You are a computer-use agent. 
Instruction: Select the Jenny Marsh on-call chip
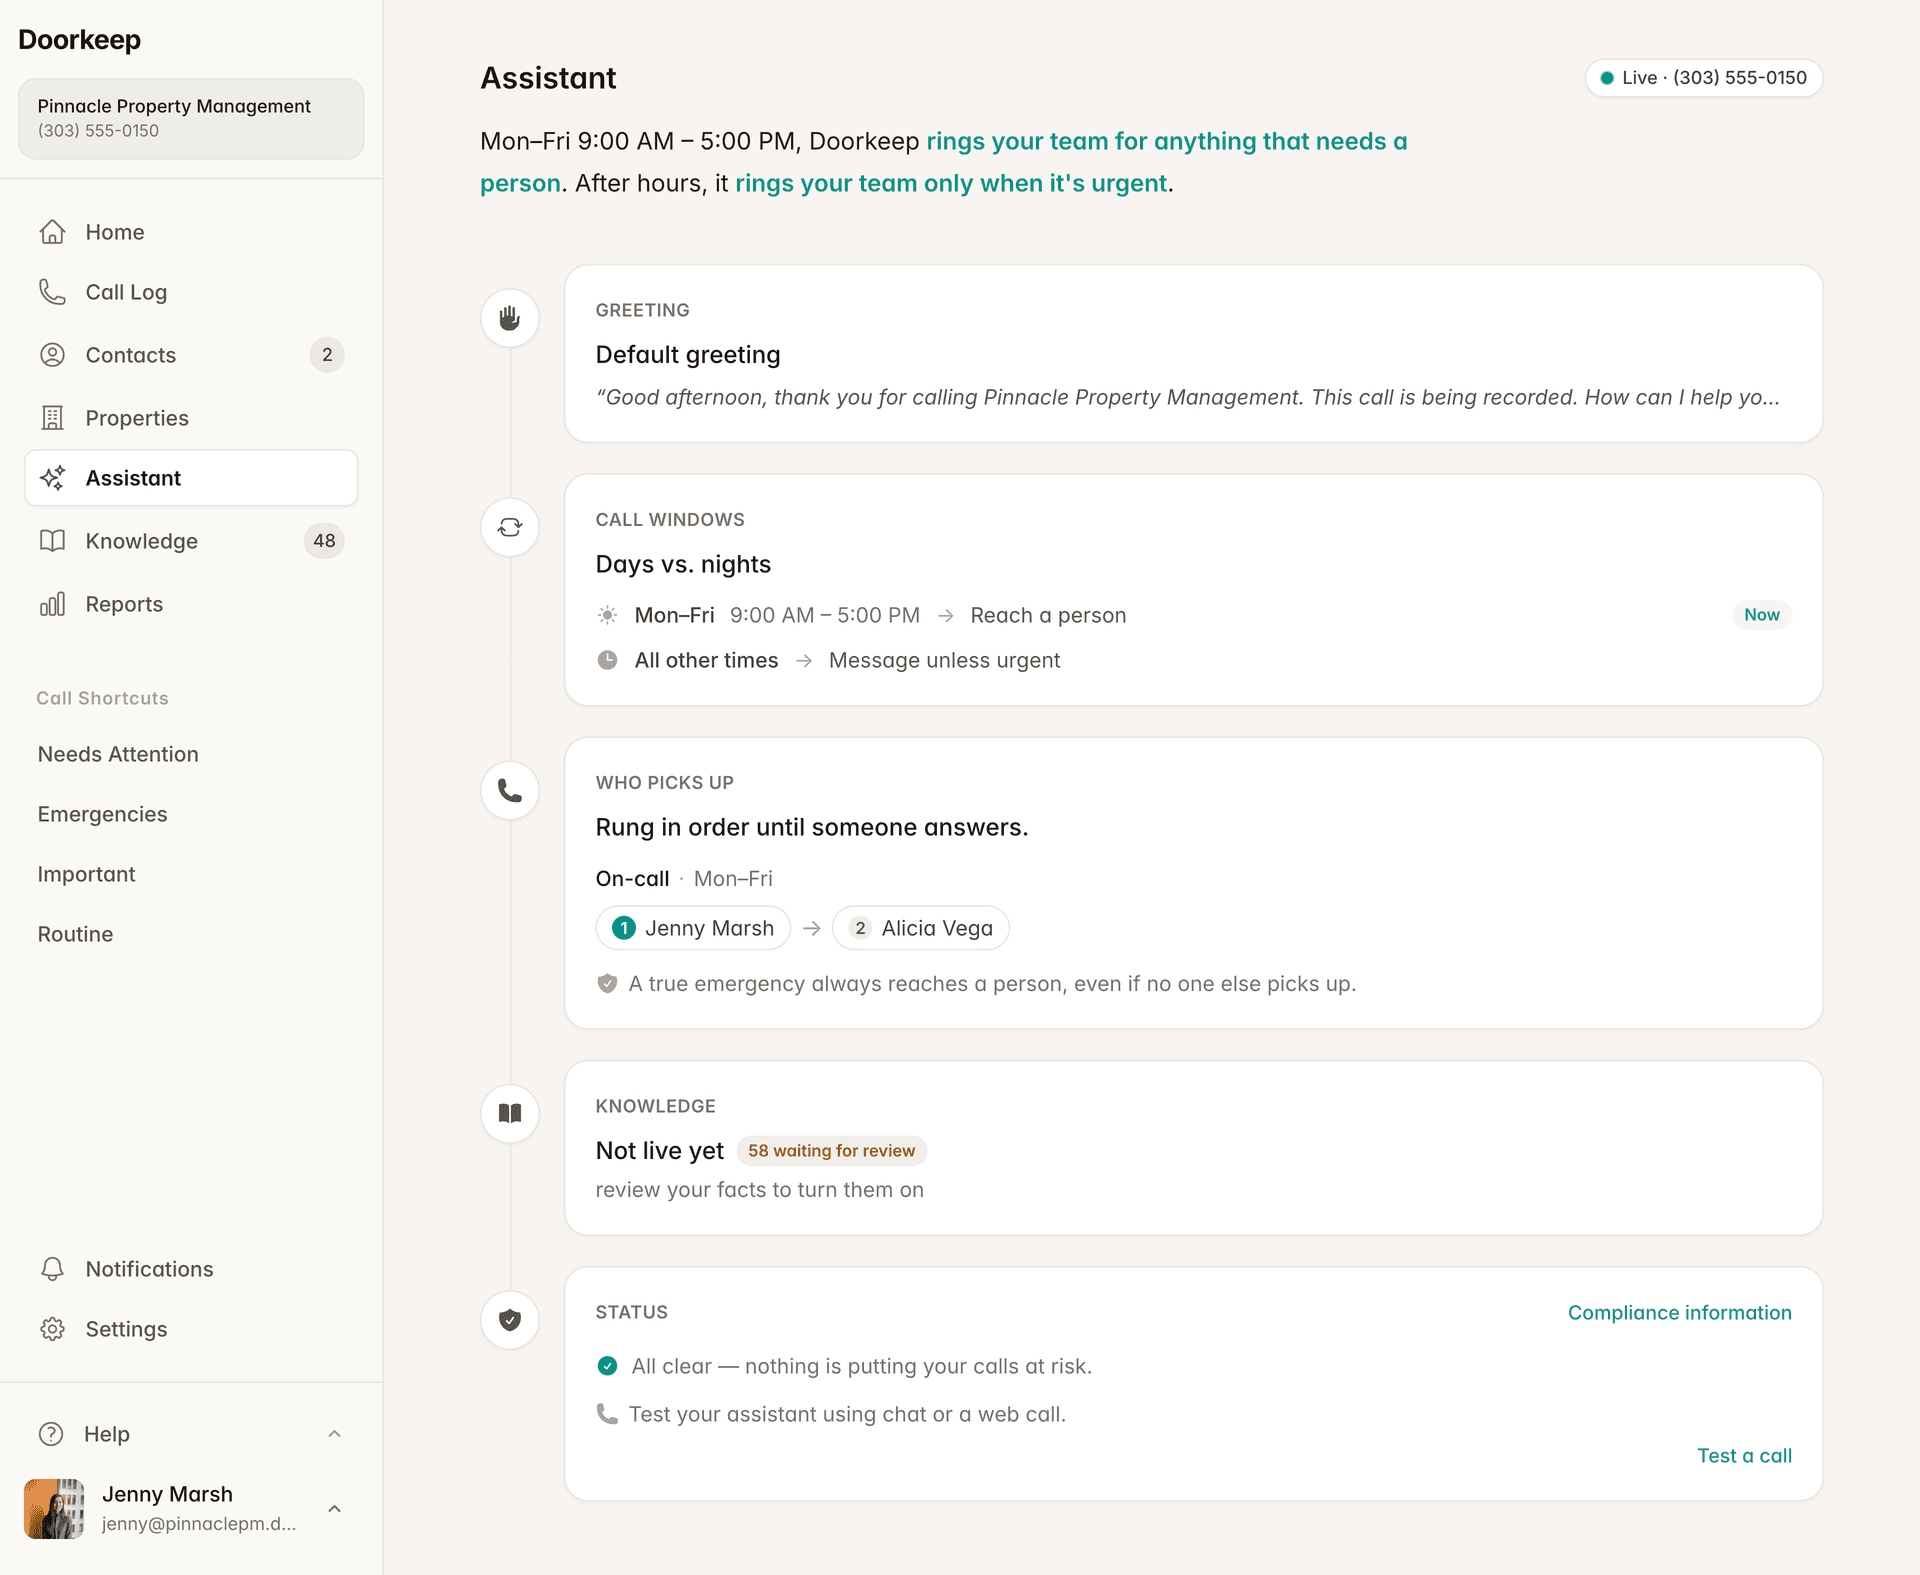coord(693,928)
